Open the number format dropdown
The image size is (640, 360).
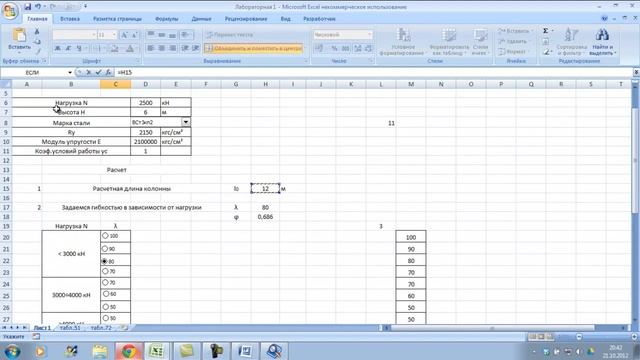[369, 35]
